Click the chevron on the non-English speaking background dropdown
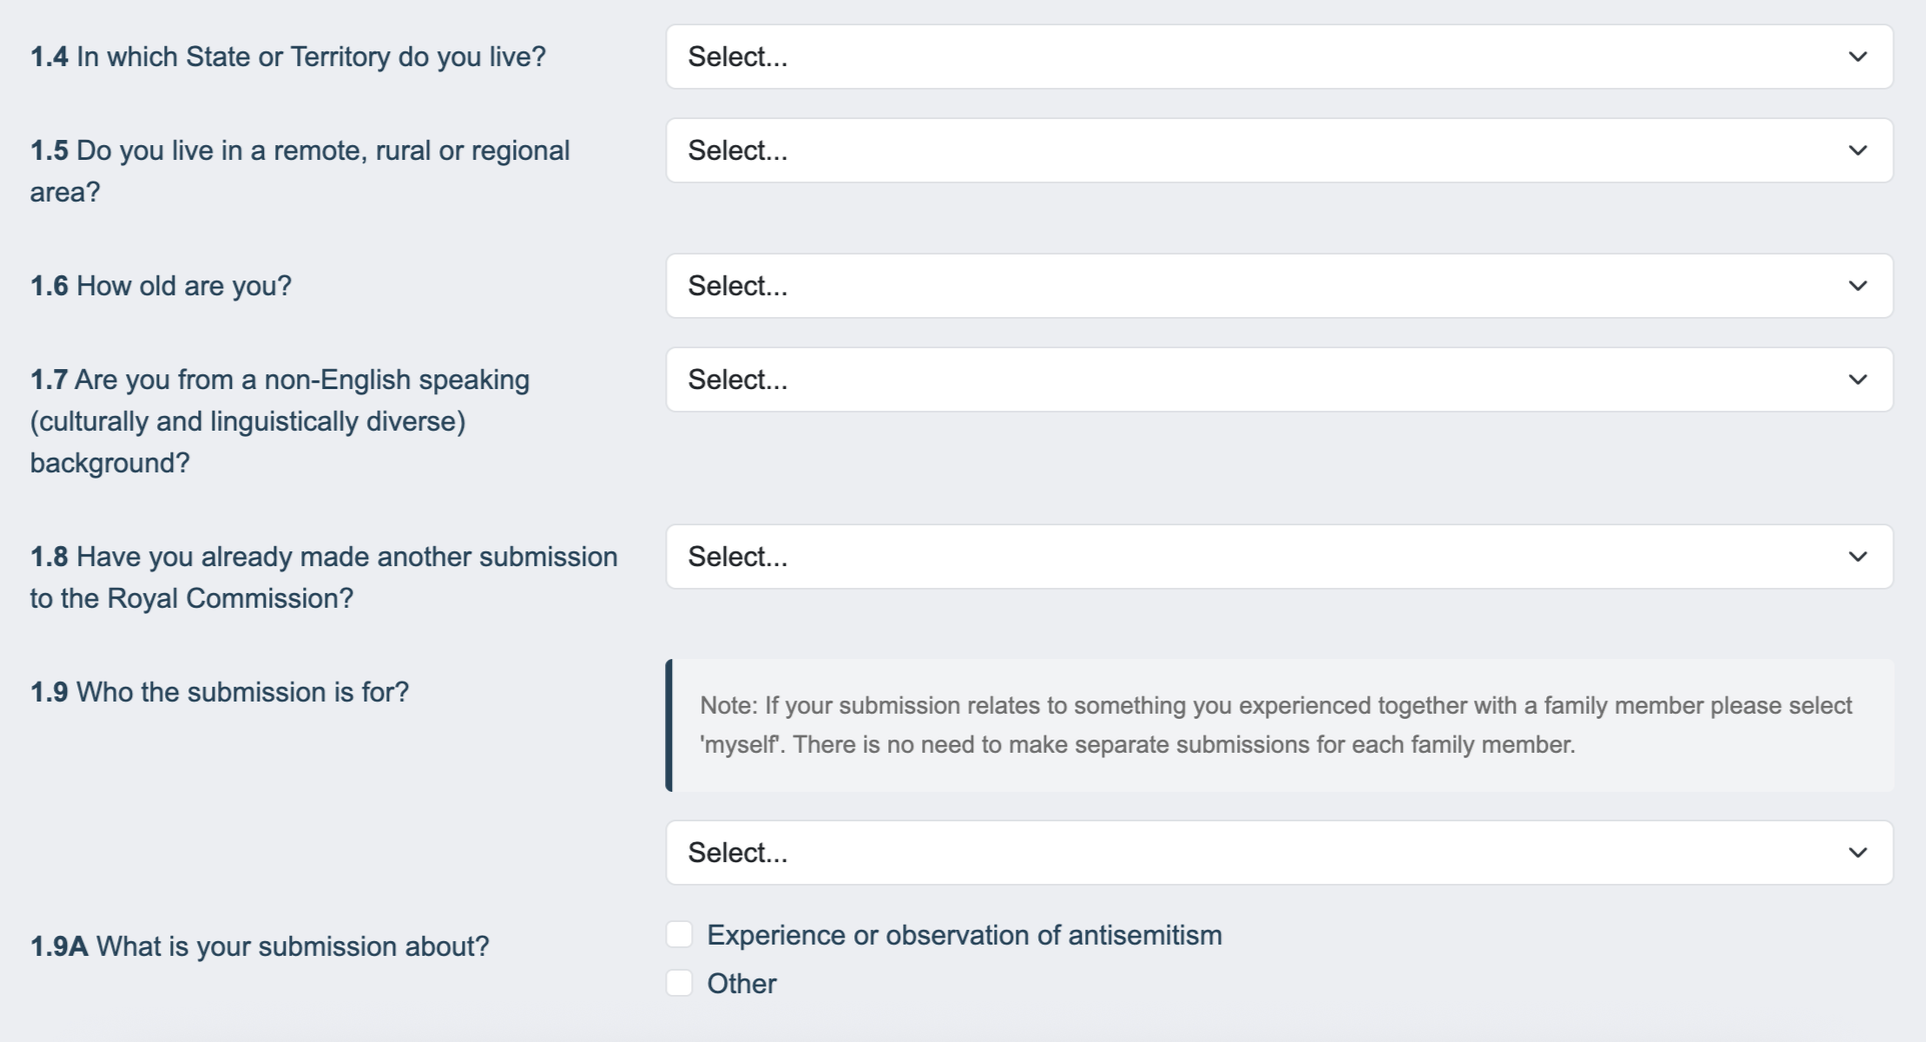This screenshot has height=1042, width=1926. click(1857, 380)
